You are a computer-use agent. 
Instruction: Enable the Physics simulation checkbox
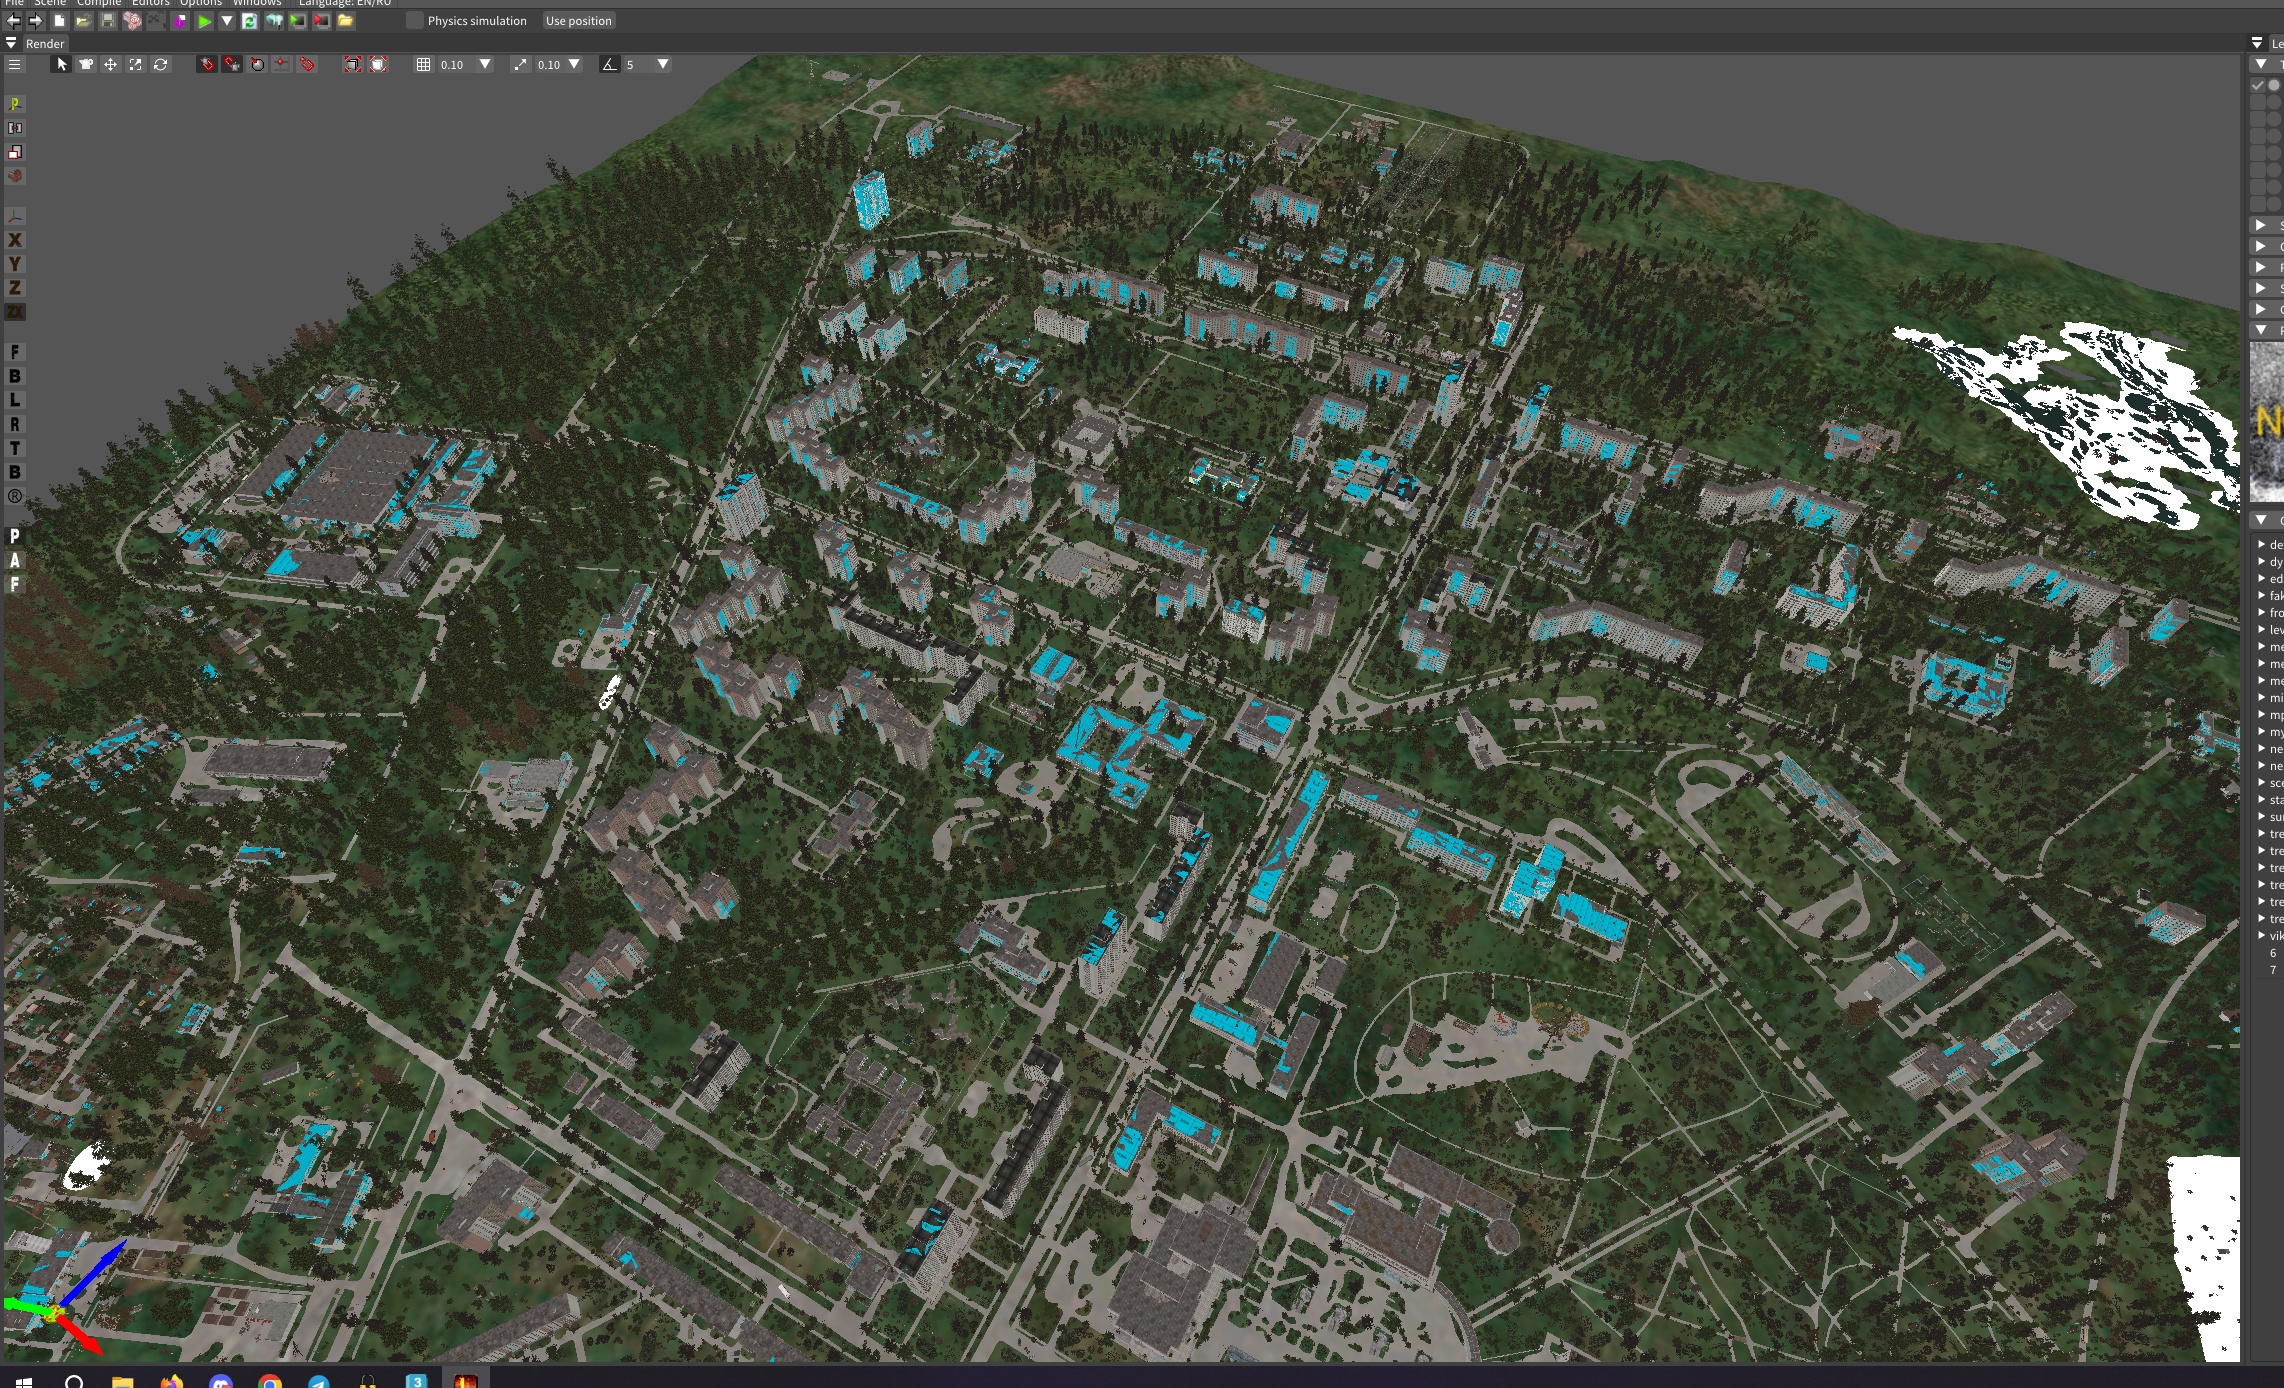click(x=415, y=21)
